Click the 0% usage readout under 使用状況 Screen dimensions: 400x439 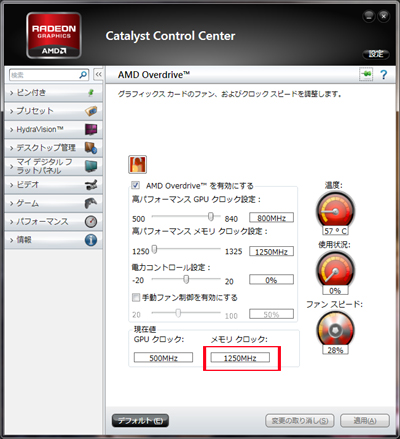335,290
